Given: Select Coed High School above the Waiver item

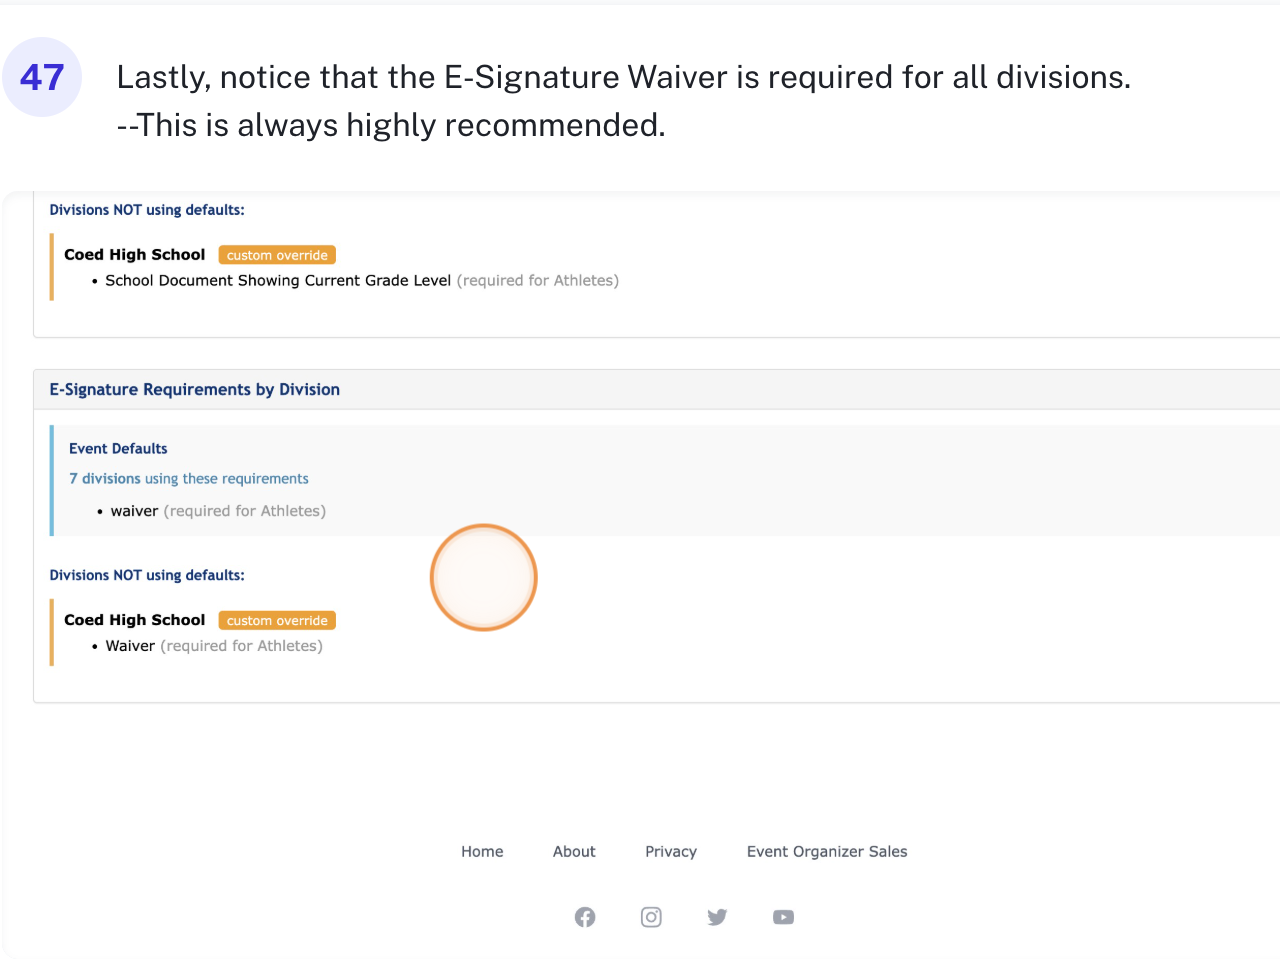Looking at the screenshot, I should pyautogui.click(x=135, y=620).
